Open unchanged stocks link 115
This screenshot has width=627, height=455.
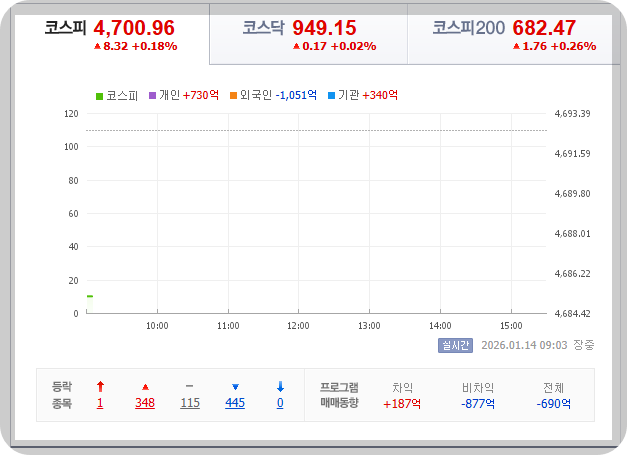(x=190, y=403)
